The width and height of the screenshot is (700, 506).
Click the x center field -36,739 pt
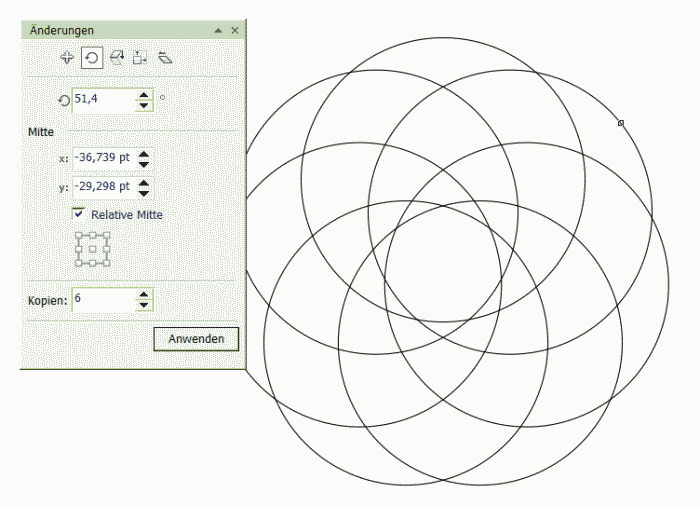coord(103,159)
